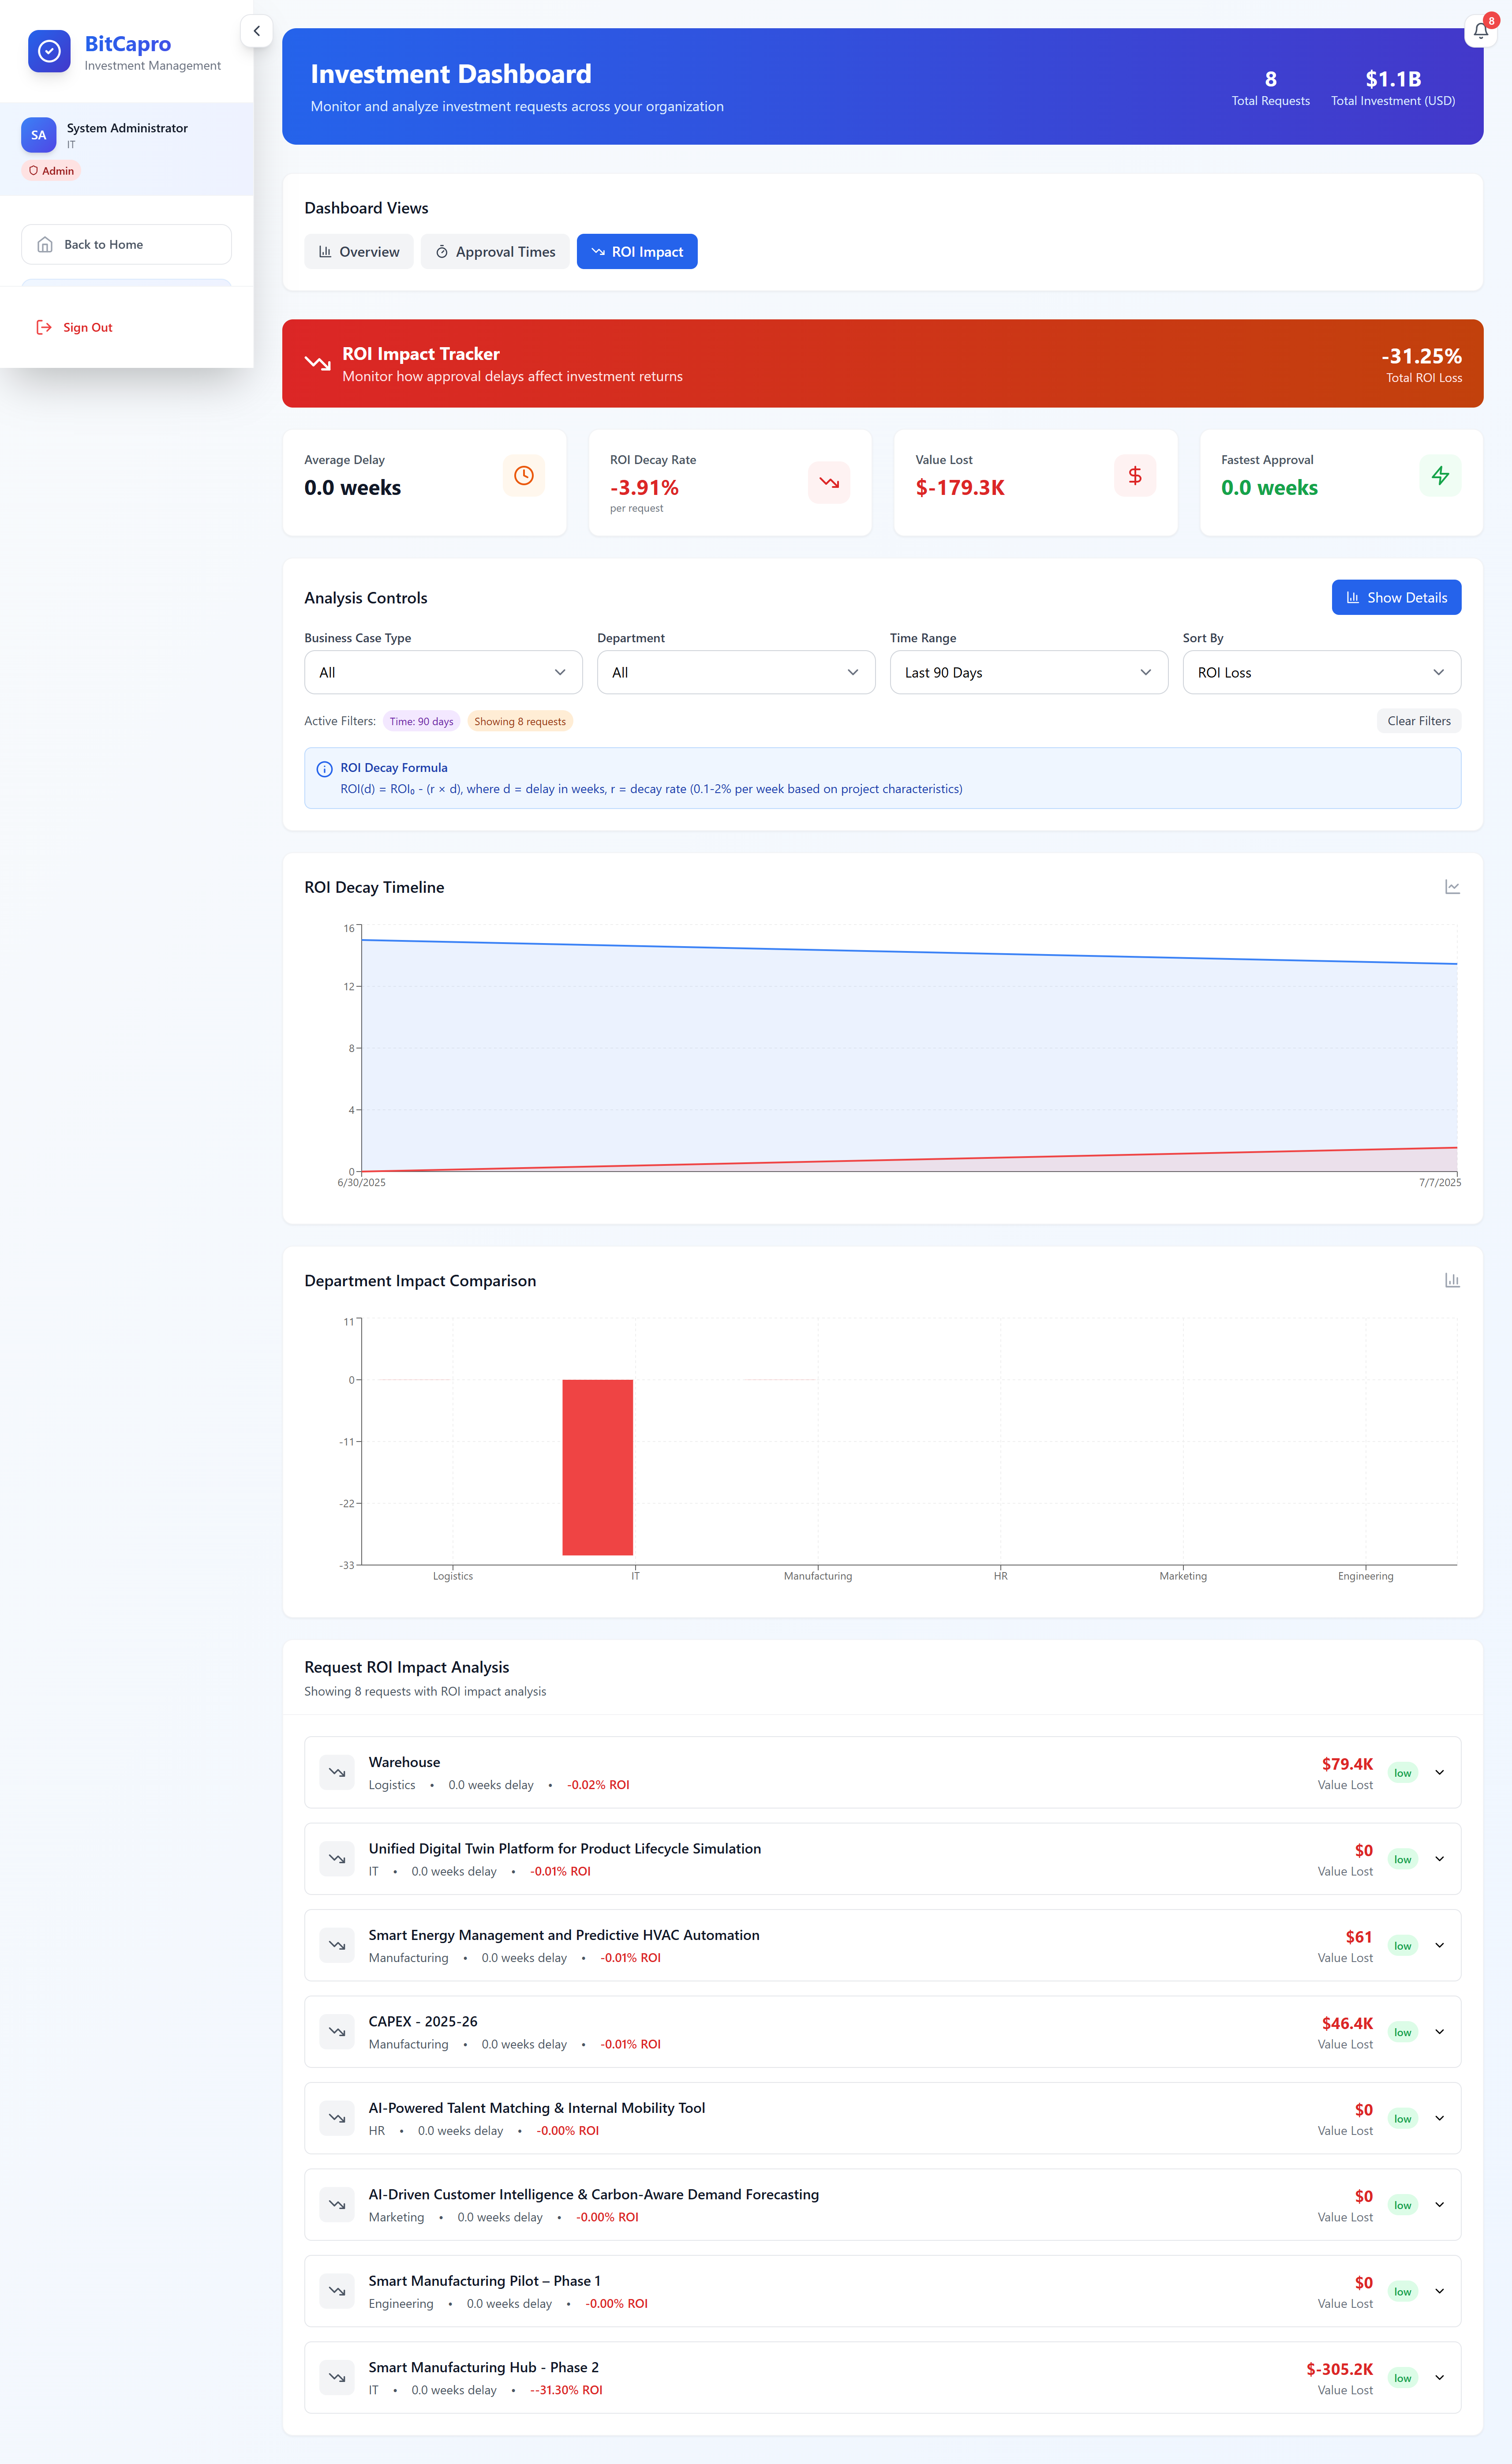Open the Time Range Last 90 Days dropdown
The height and width of the screenshot is (2464, 1512).
pyautogui.click(x=1028, y=672)
